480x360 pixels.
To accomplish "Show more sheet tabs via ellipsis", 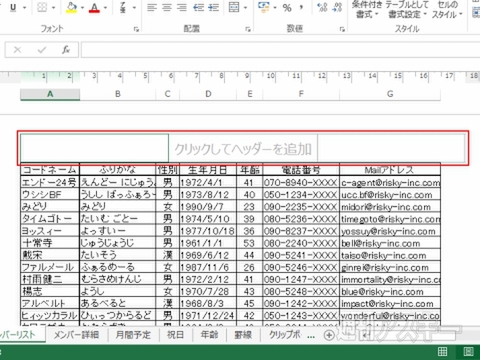I will click(311, 337).
